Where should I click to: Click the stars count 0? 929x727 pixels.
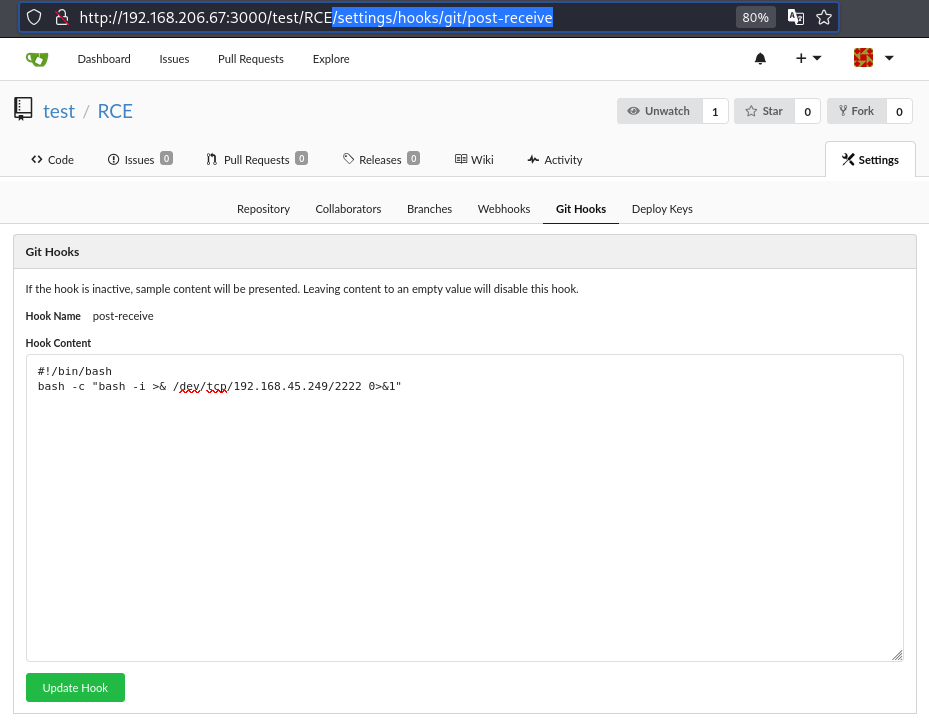[x=807, y=111]
